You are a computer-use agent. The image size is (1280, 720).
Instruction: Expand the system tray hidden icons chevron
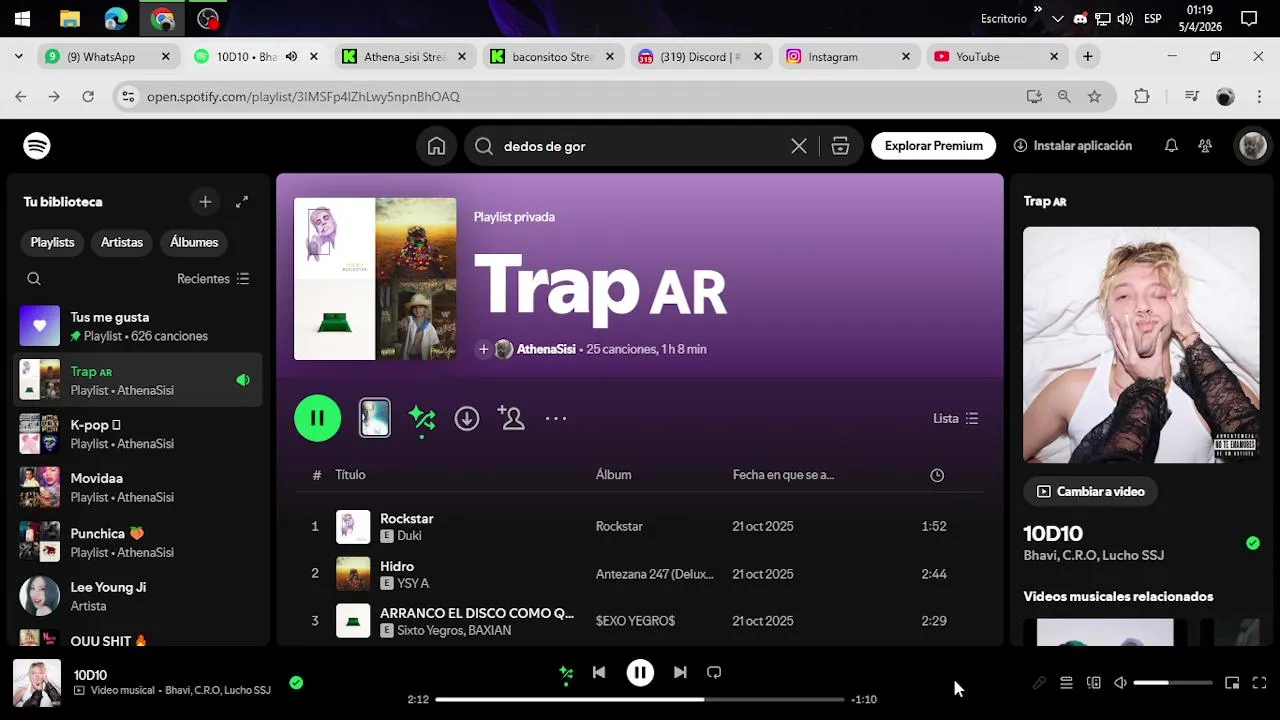[x=1057, y=18]
